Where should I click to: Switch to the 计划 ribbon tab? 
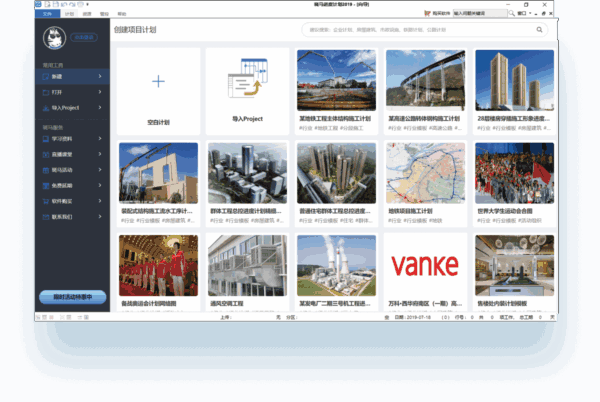tap(69, 15)
